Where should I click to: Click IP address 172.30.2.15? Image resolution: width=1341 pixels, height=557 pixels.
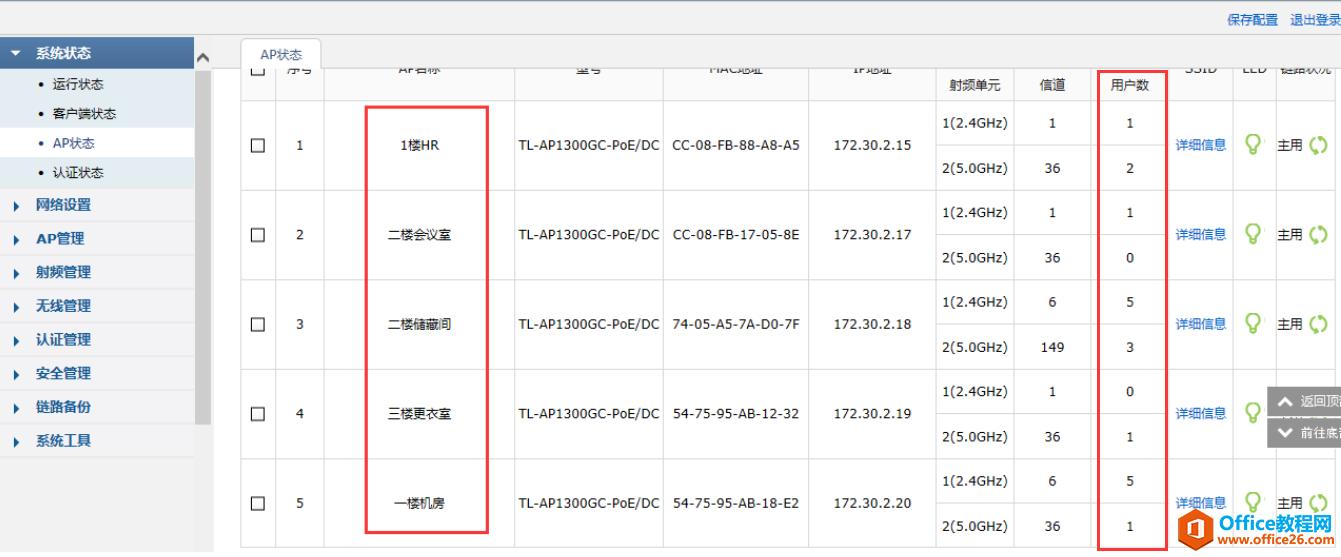[x=872, y=146]
